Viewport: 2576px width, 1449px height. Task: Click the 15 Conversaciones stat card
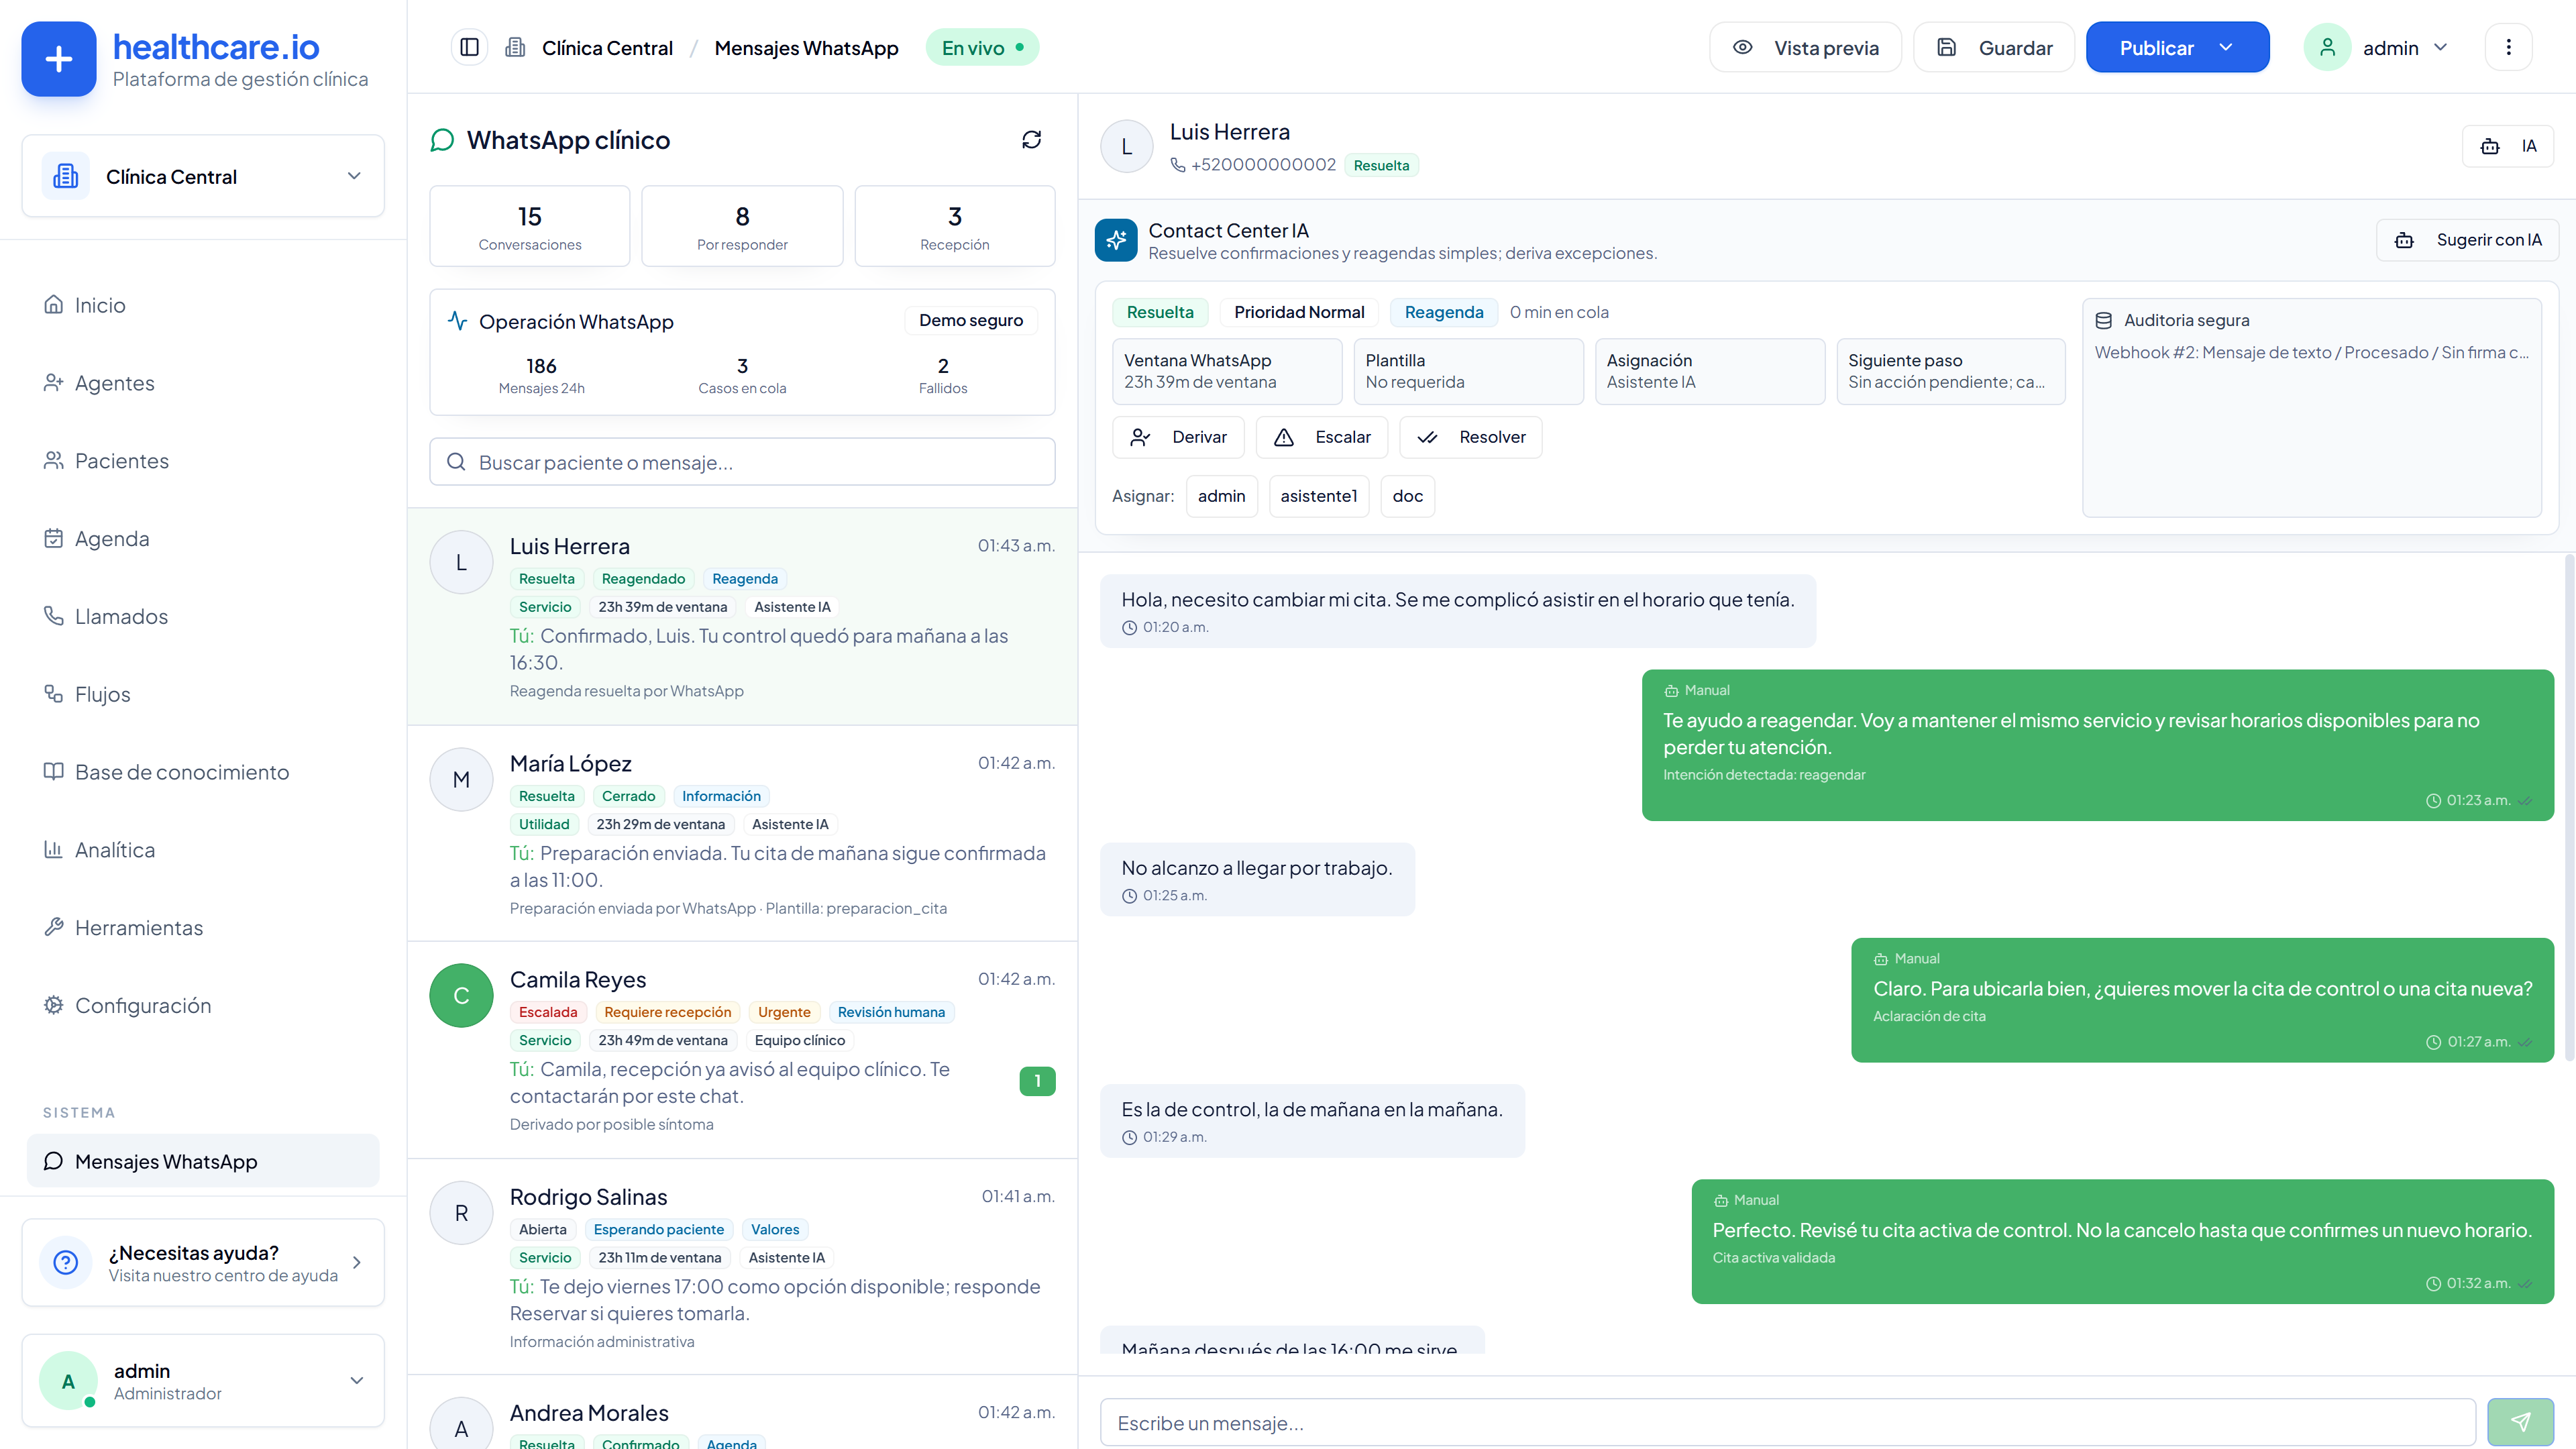(x=530, y=226)
